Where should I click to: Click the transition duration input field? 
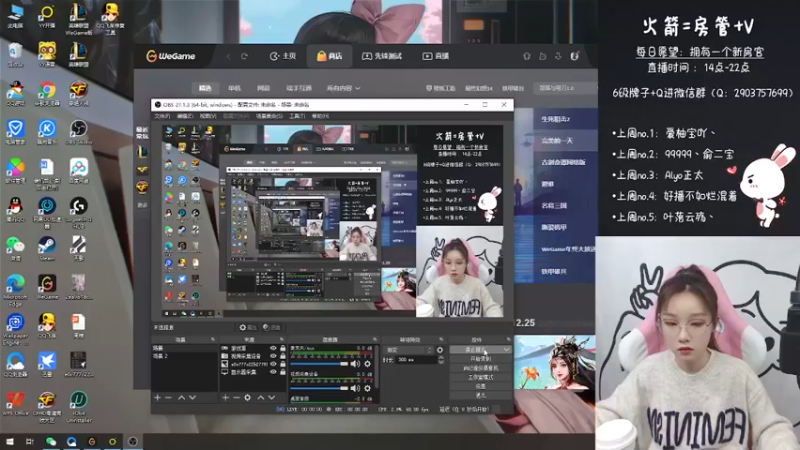pos(416,360)
